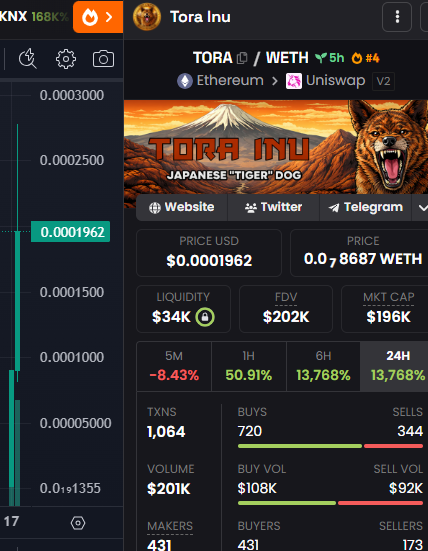Click the MKT CAP label
The width and height of the screenshot is (428, 551).
389,297
